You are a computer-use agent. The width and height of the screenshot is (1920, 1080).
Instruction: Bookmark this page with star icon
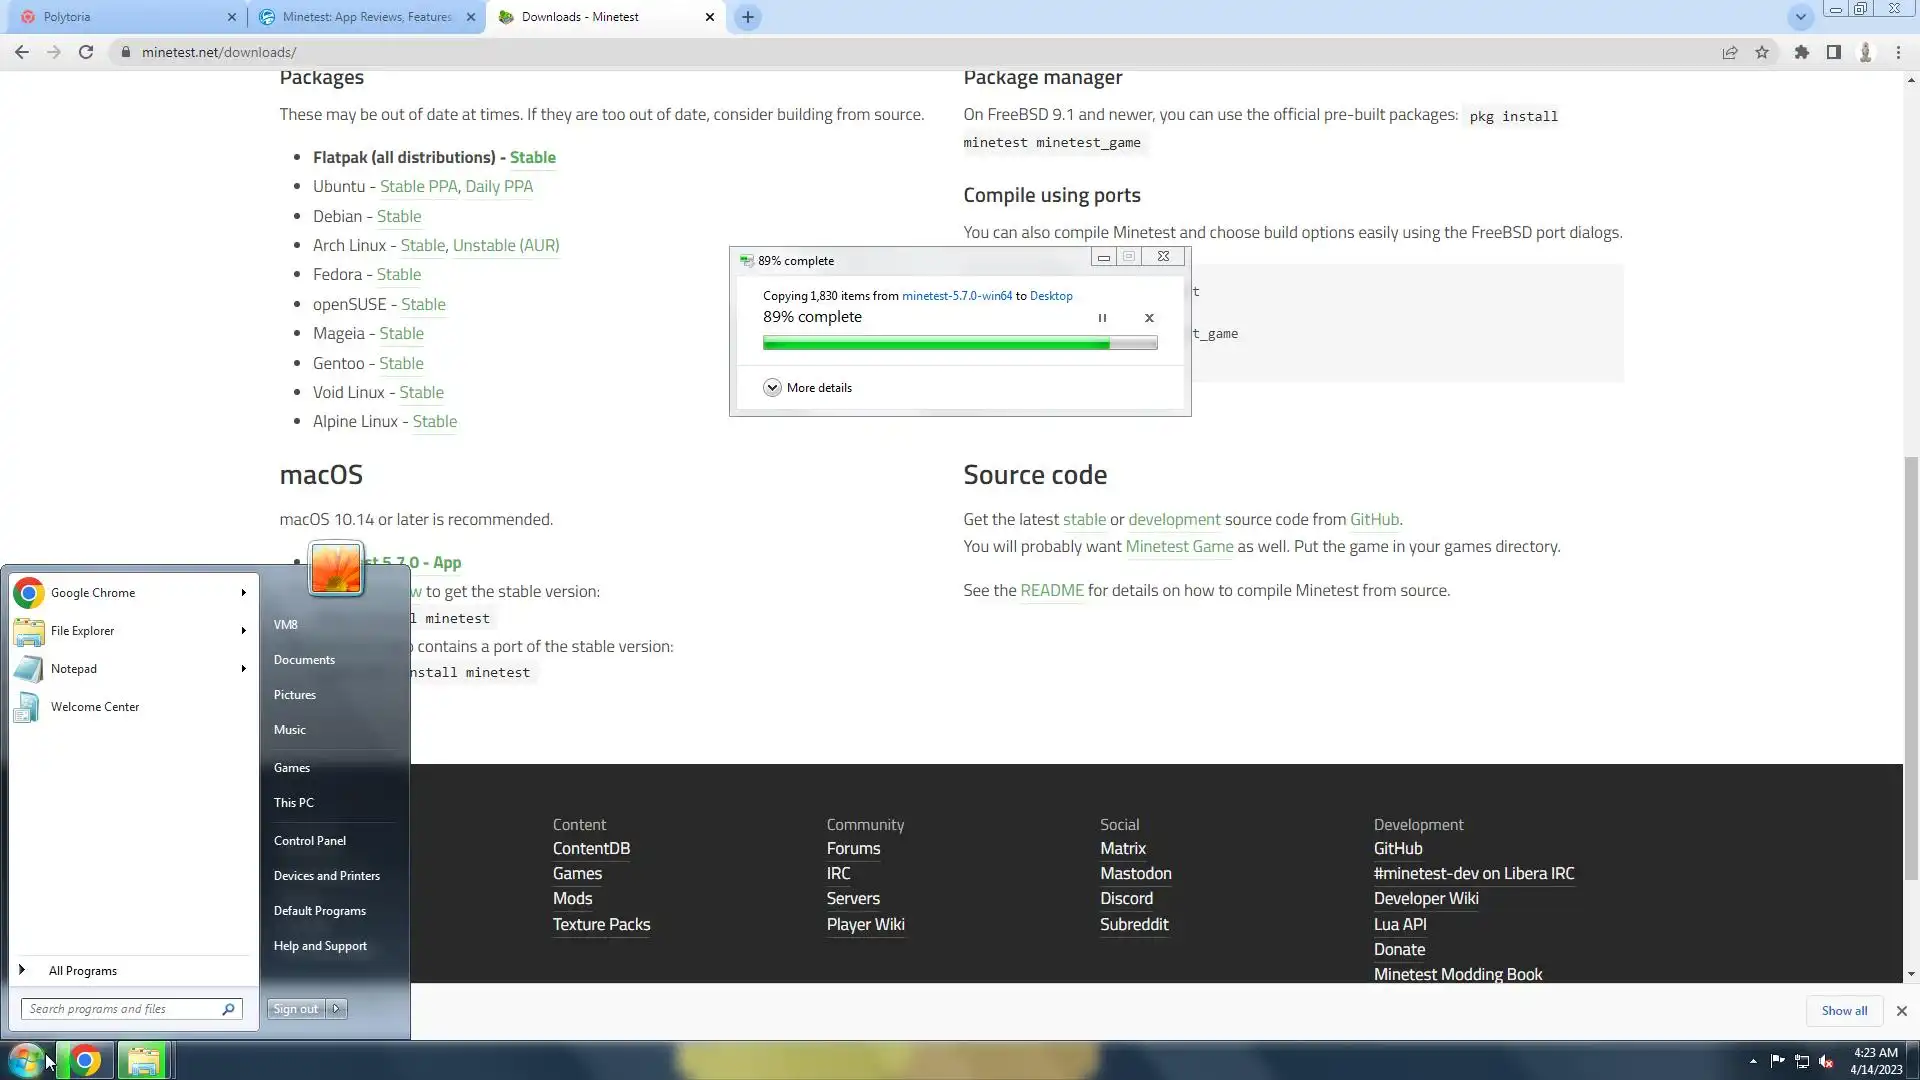[1762, 52]
